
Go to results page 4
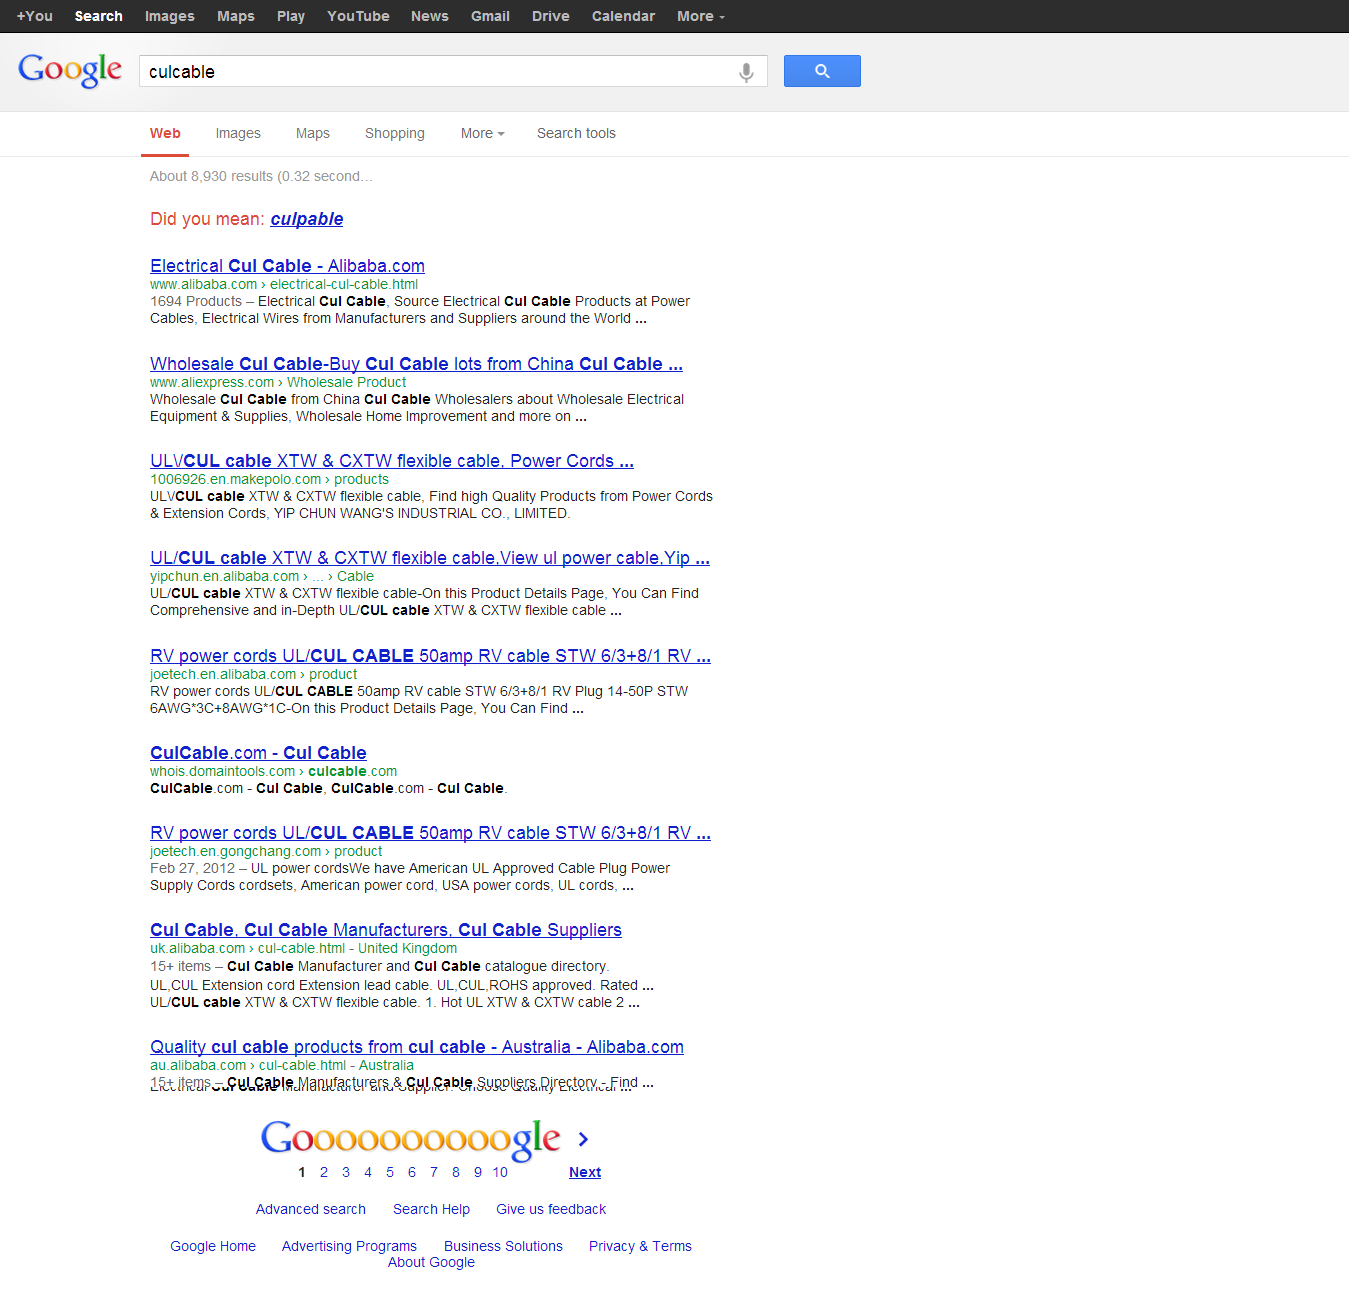tap(368, 1172)
